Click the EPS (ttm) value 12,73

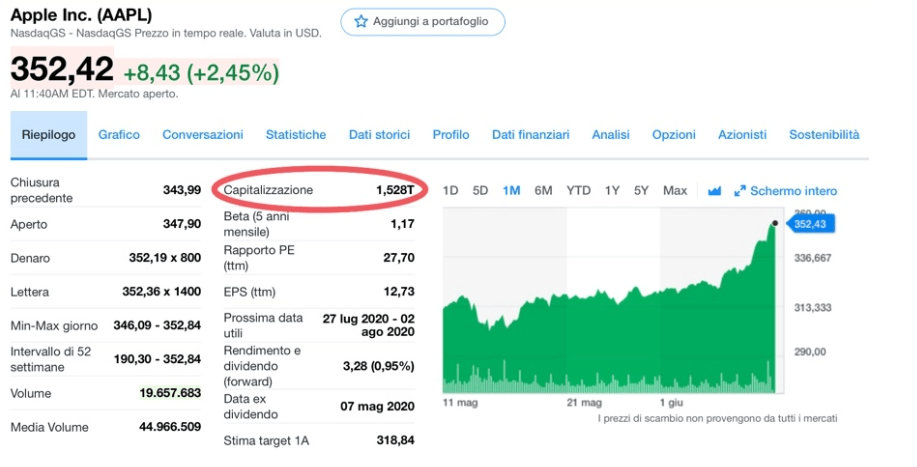[x=399, y=292]
